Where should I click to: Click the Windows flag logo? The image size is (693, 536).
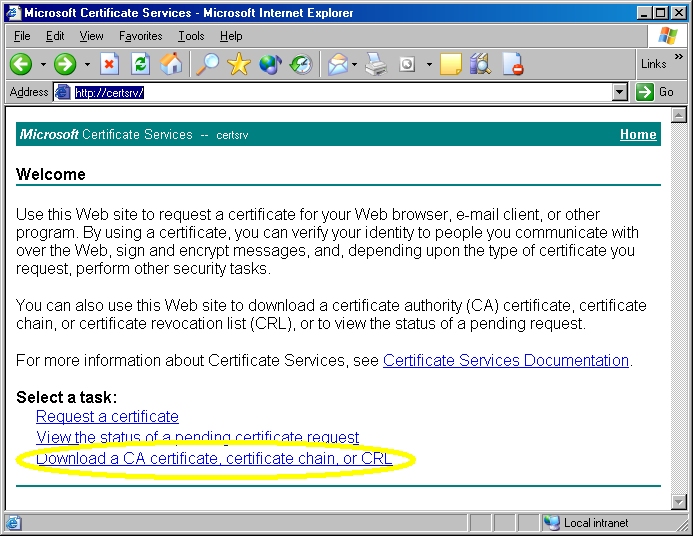667,36
